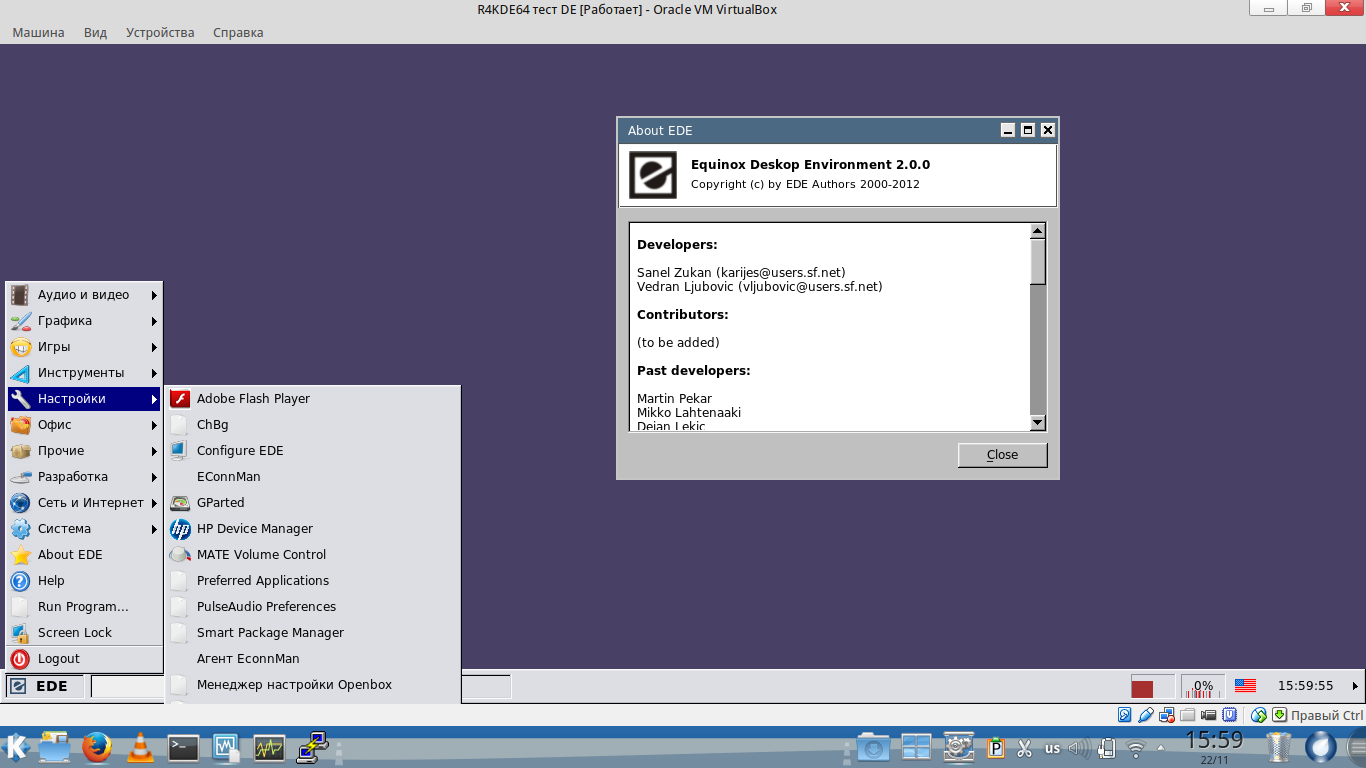Select Run Program... in the EDE menu
This screenshot has height=768, width=1366.
click(84, 606)
